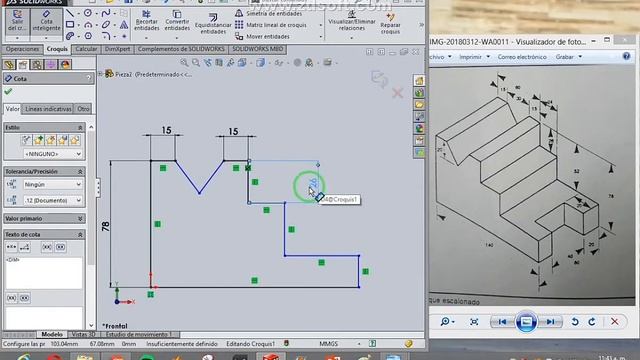Collapse Texto de cota section

[80, 234]
